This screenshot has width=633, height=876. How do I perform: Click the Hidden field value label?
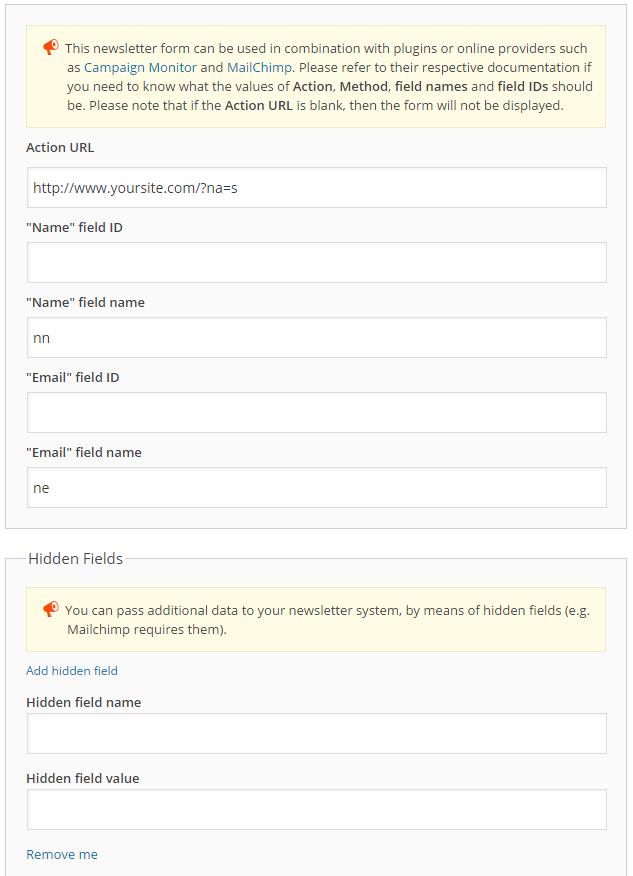pyautogui.click(x=83, y=778)
